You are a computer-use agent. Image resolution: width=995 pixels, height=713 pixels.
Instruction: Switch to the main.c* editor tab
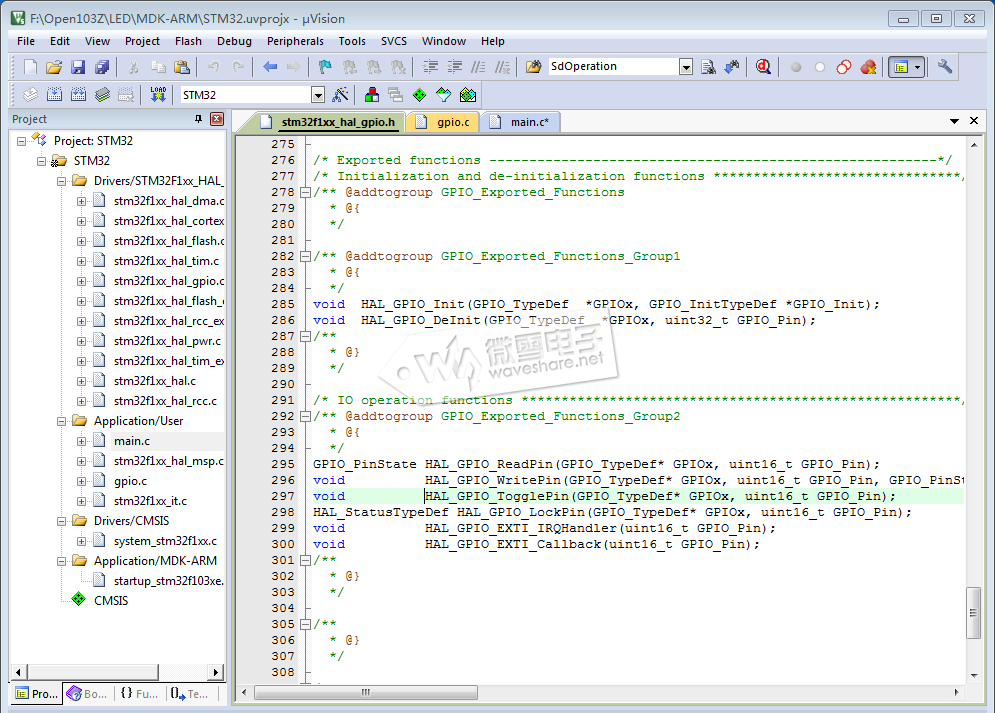[x=521, y=122]
